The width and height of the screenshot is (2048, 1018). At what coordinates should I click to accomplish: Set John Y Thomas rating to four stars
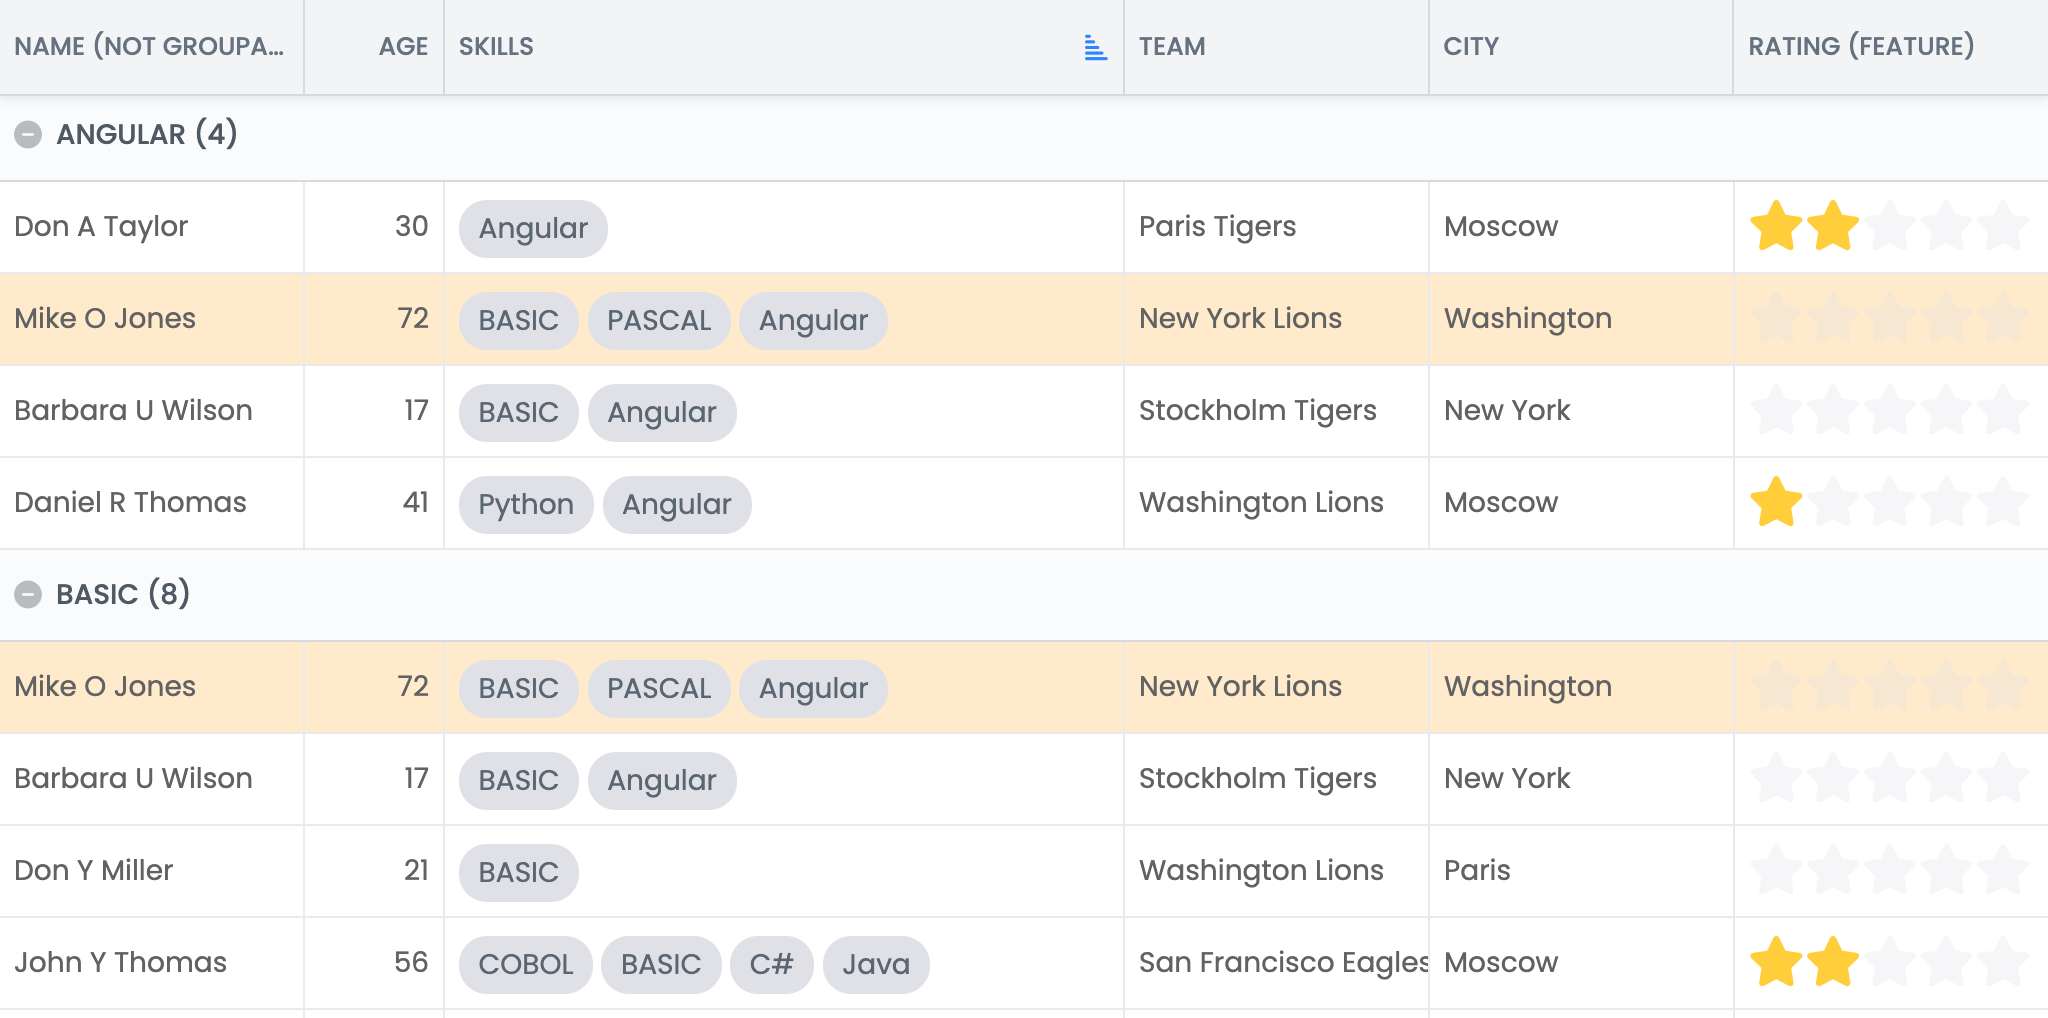click(1947, 962)
